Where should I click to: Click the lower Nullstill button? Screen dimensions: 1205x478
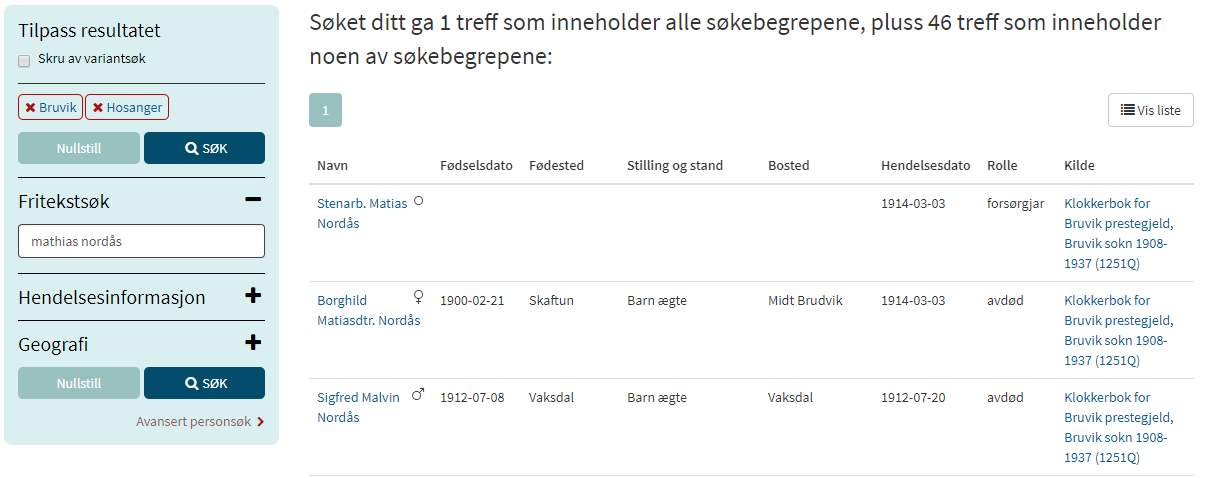[x=79, y=383]
